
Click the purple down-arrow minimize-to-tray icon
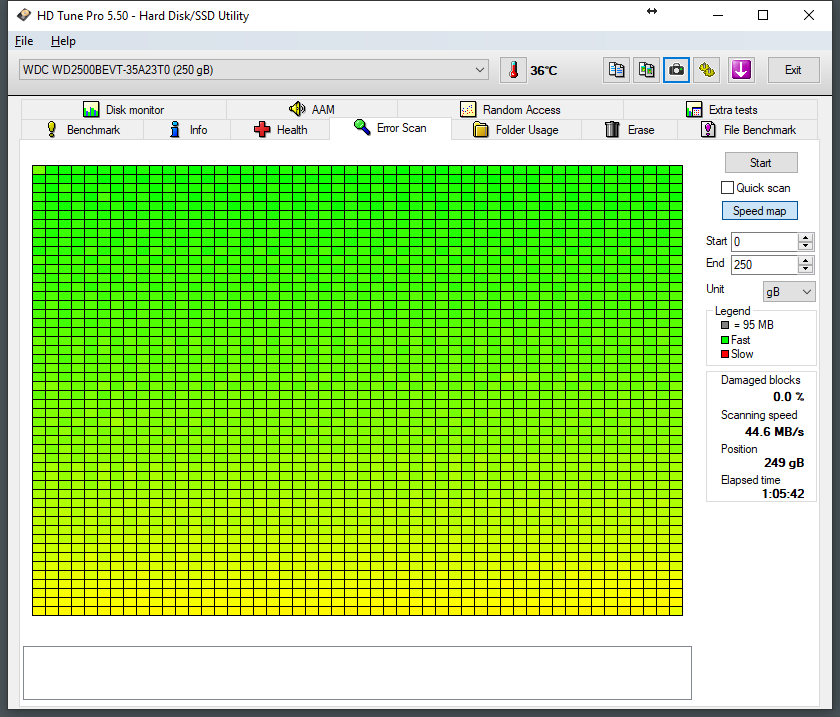pos(740,70)
